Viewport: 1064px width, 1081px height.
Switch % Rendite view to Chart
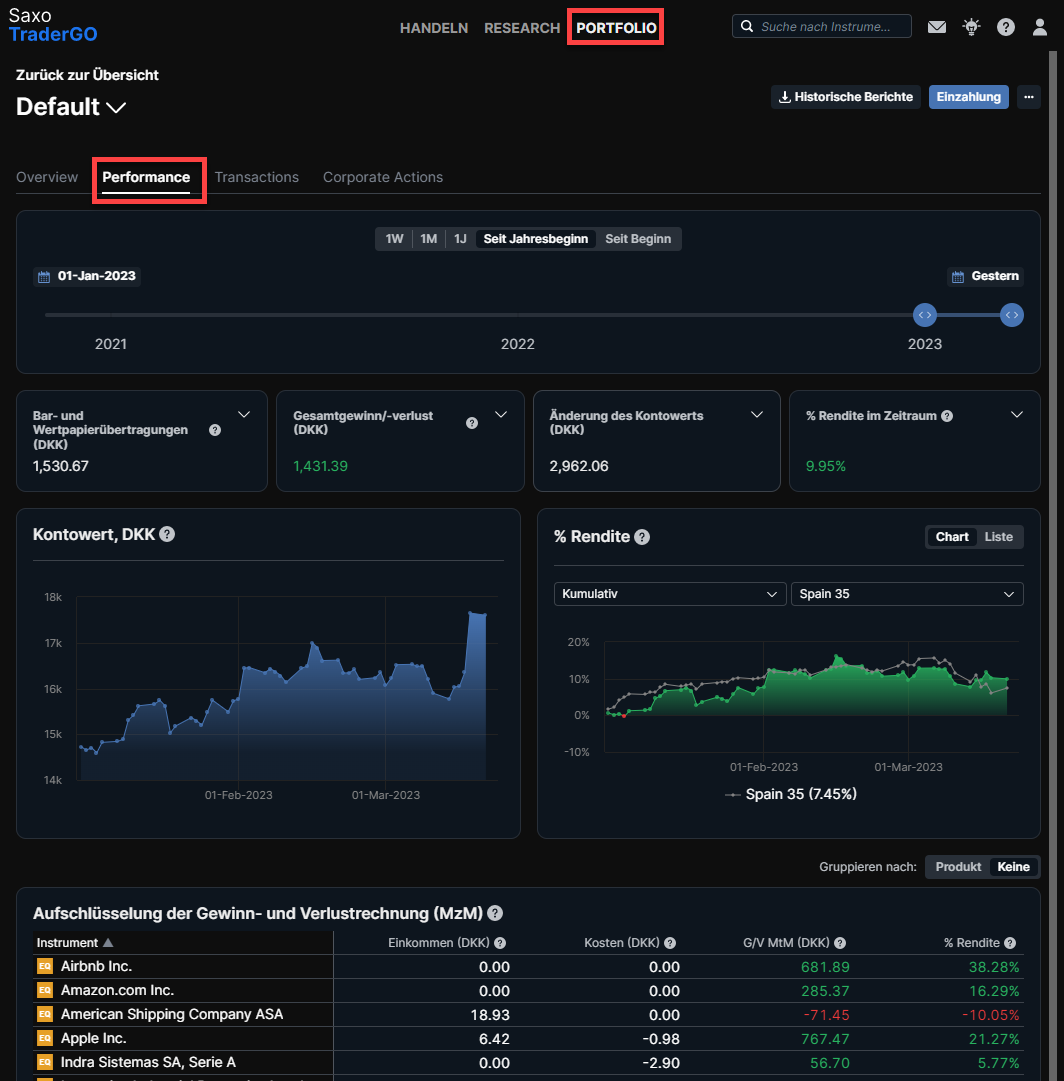click(x=952, y=537)
